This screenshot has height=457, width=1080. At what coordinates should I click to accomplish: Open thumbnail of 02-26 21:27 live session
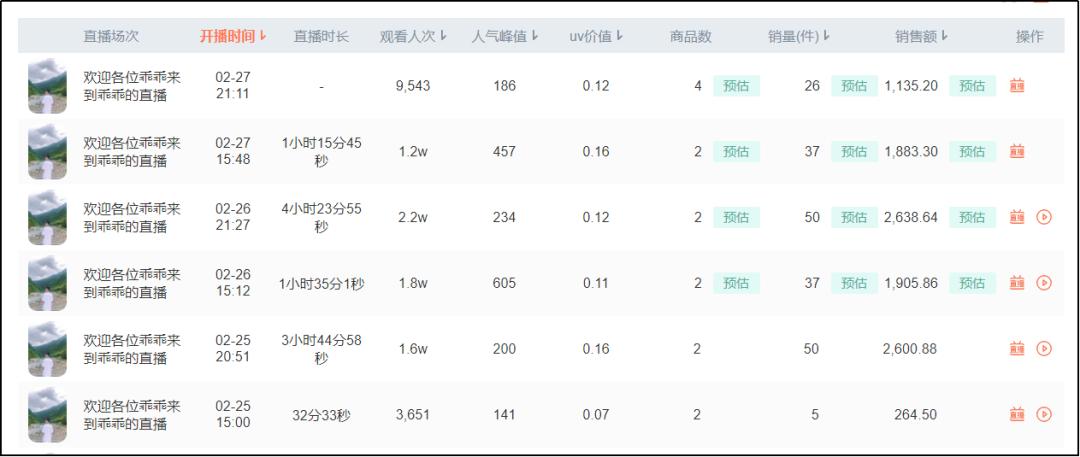(48, 217)
